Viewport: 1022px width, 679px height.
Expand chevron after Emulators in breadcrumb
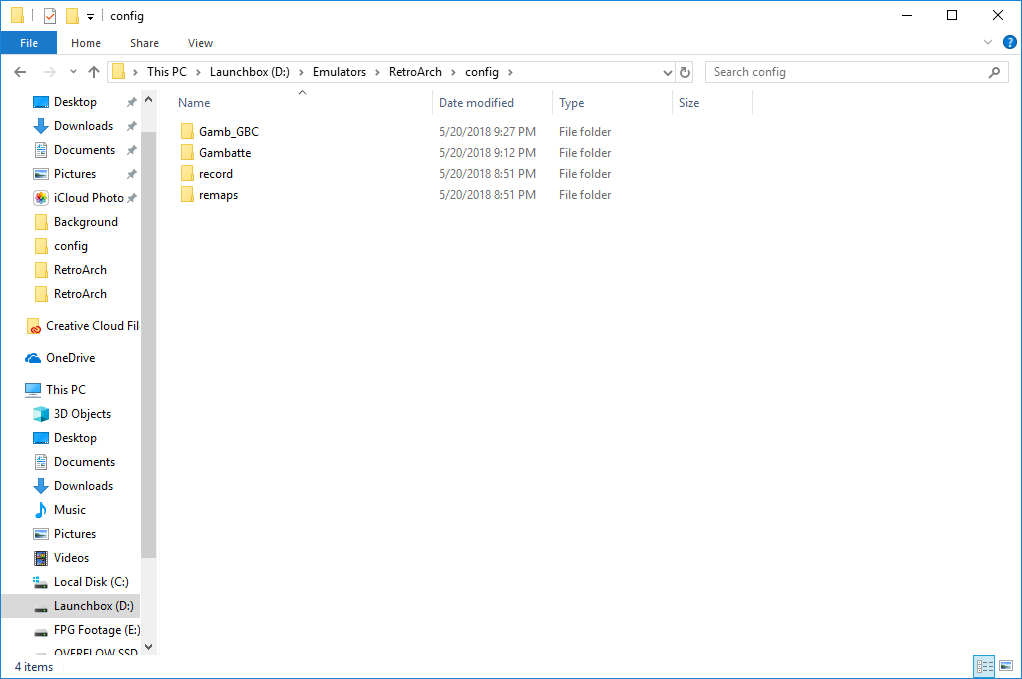click(377, 72)
